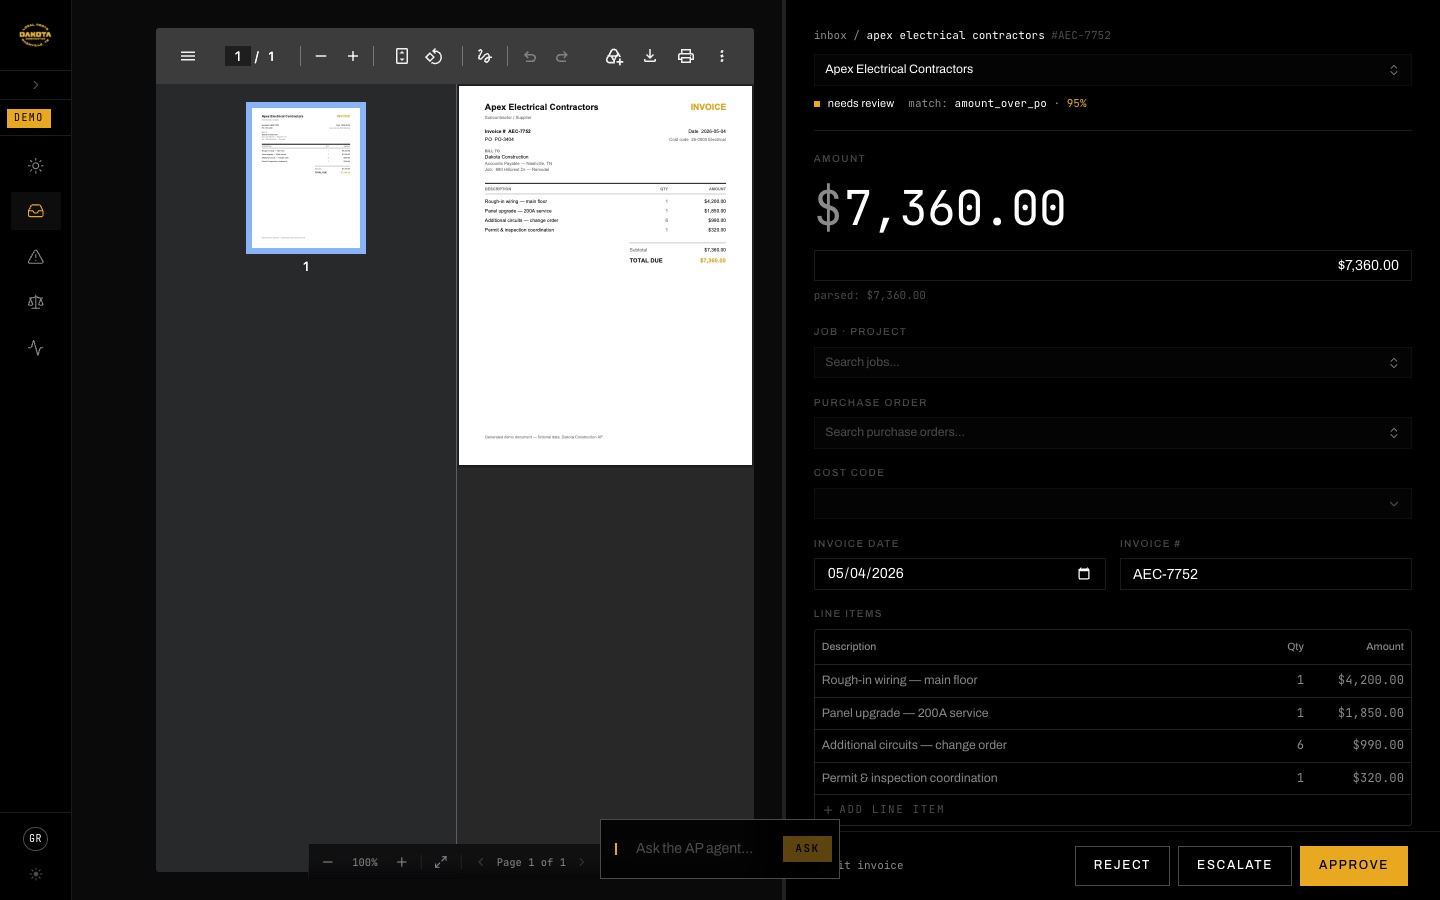Click the inbox breadcrumb link

(x=830, y=35)
